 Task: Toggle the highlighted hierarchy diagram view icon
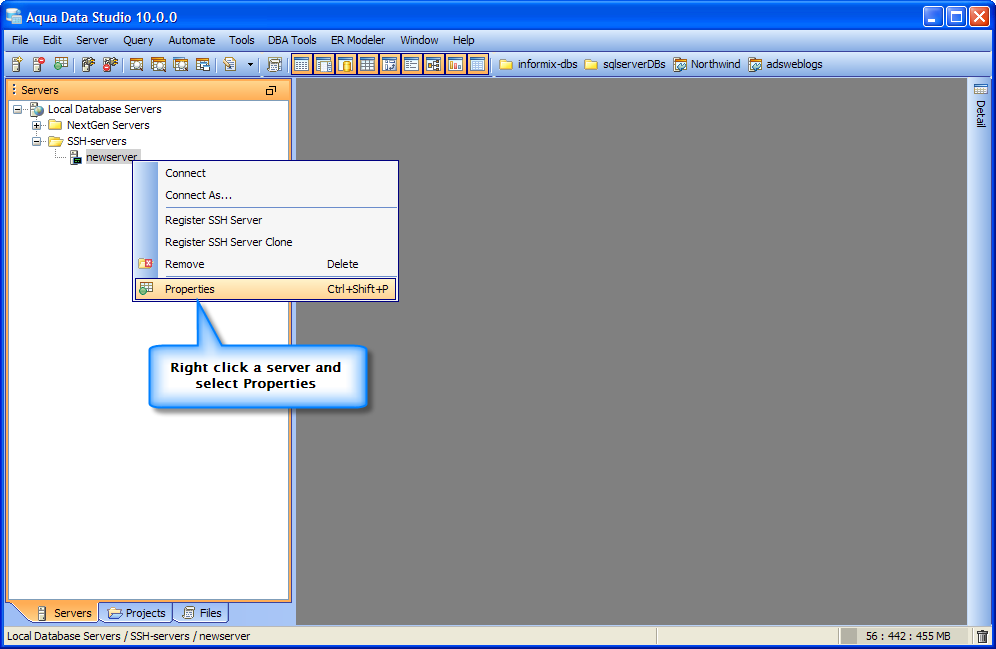[433, 64]
